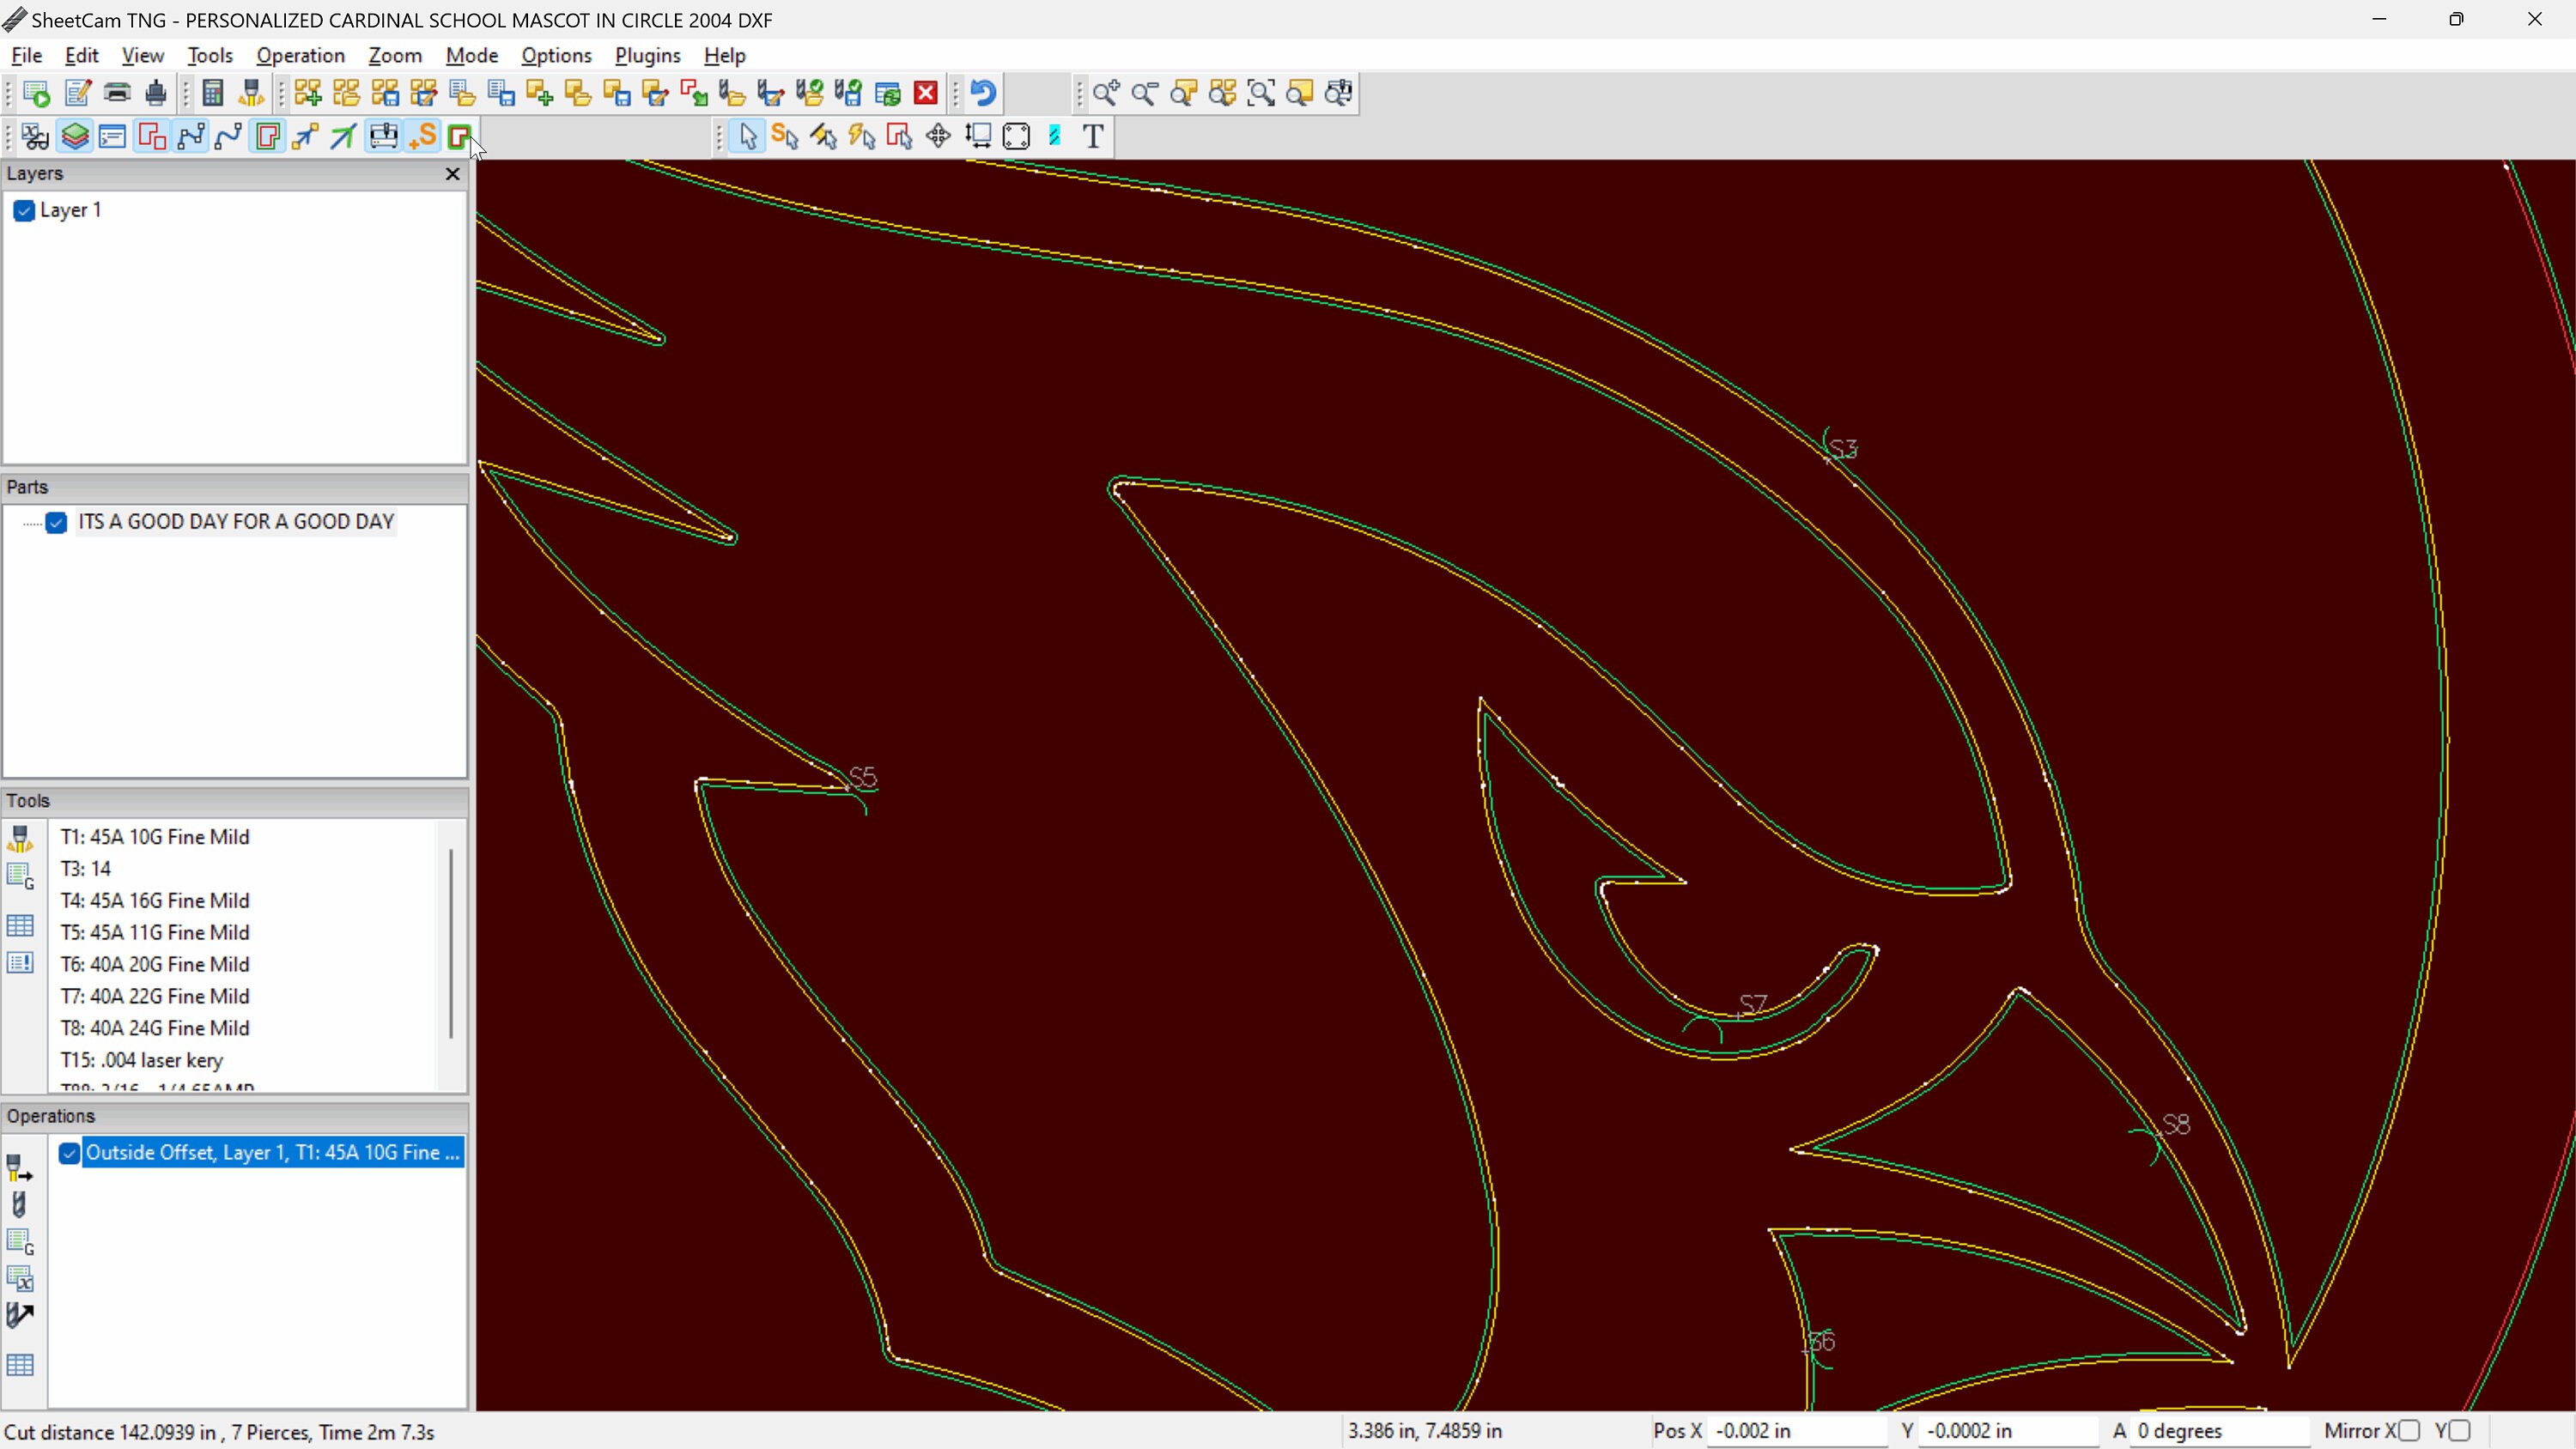
Task: Open the Mirror Y dropdown control
Action: tap(2461, 1430)
